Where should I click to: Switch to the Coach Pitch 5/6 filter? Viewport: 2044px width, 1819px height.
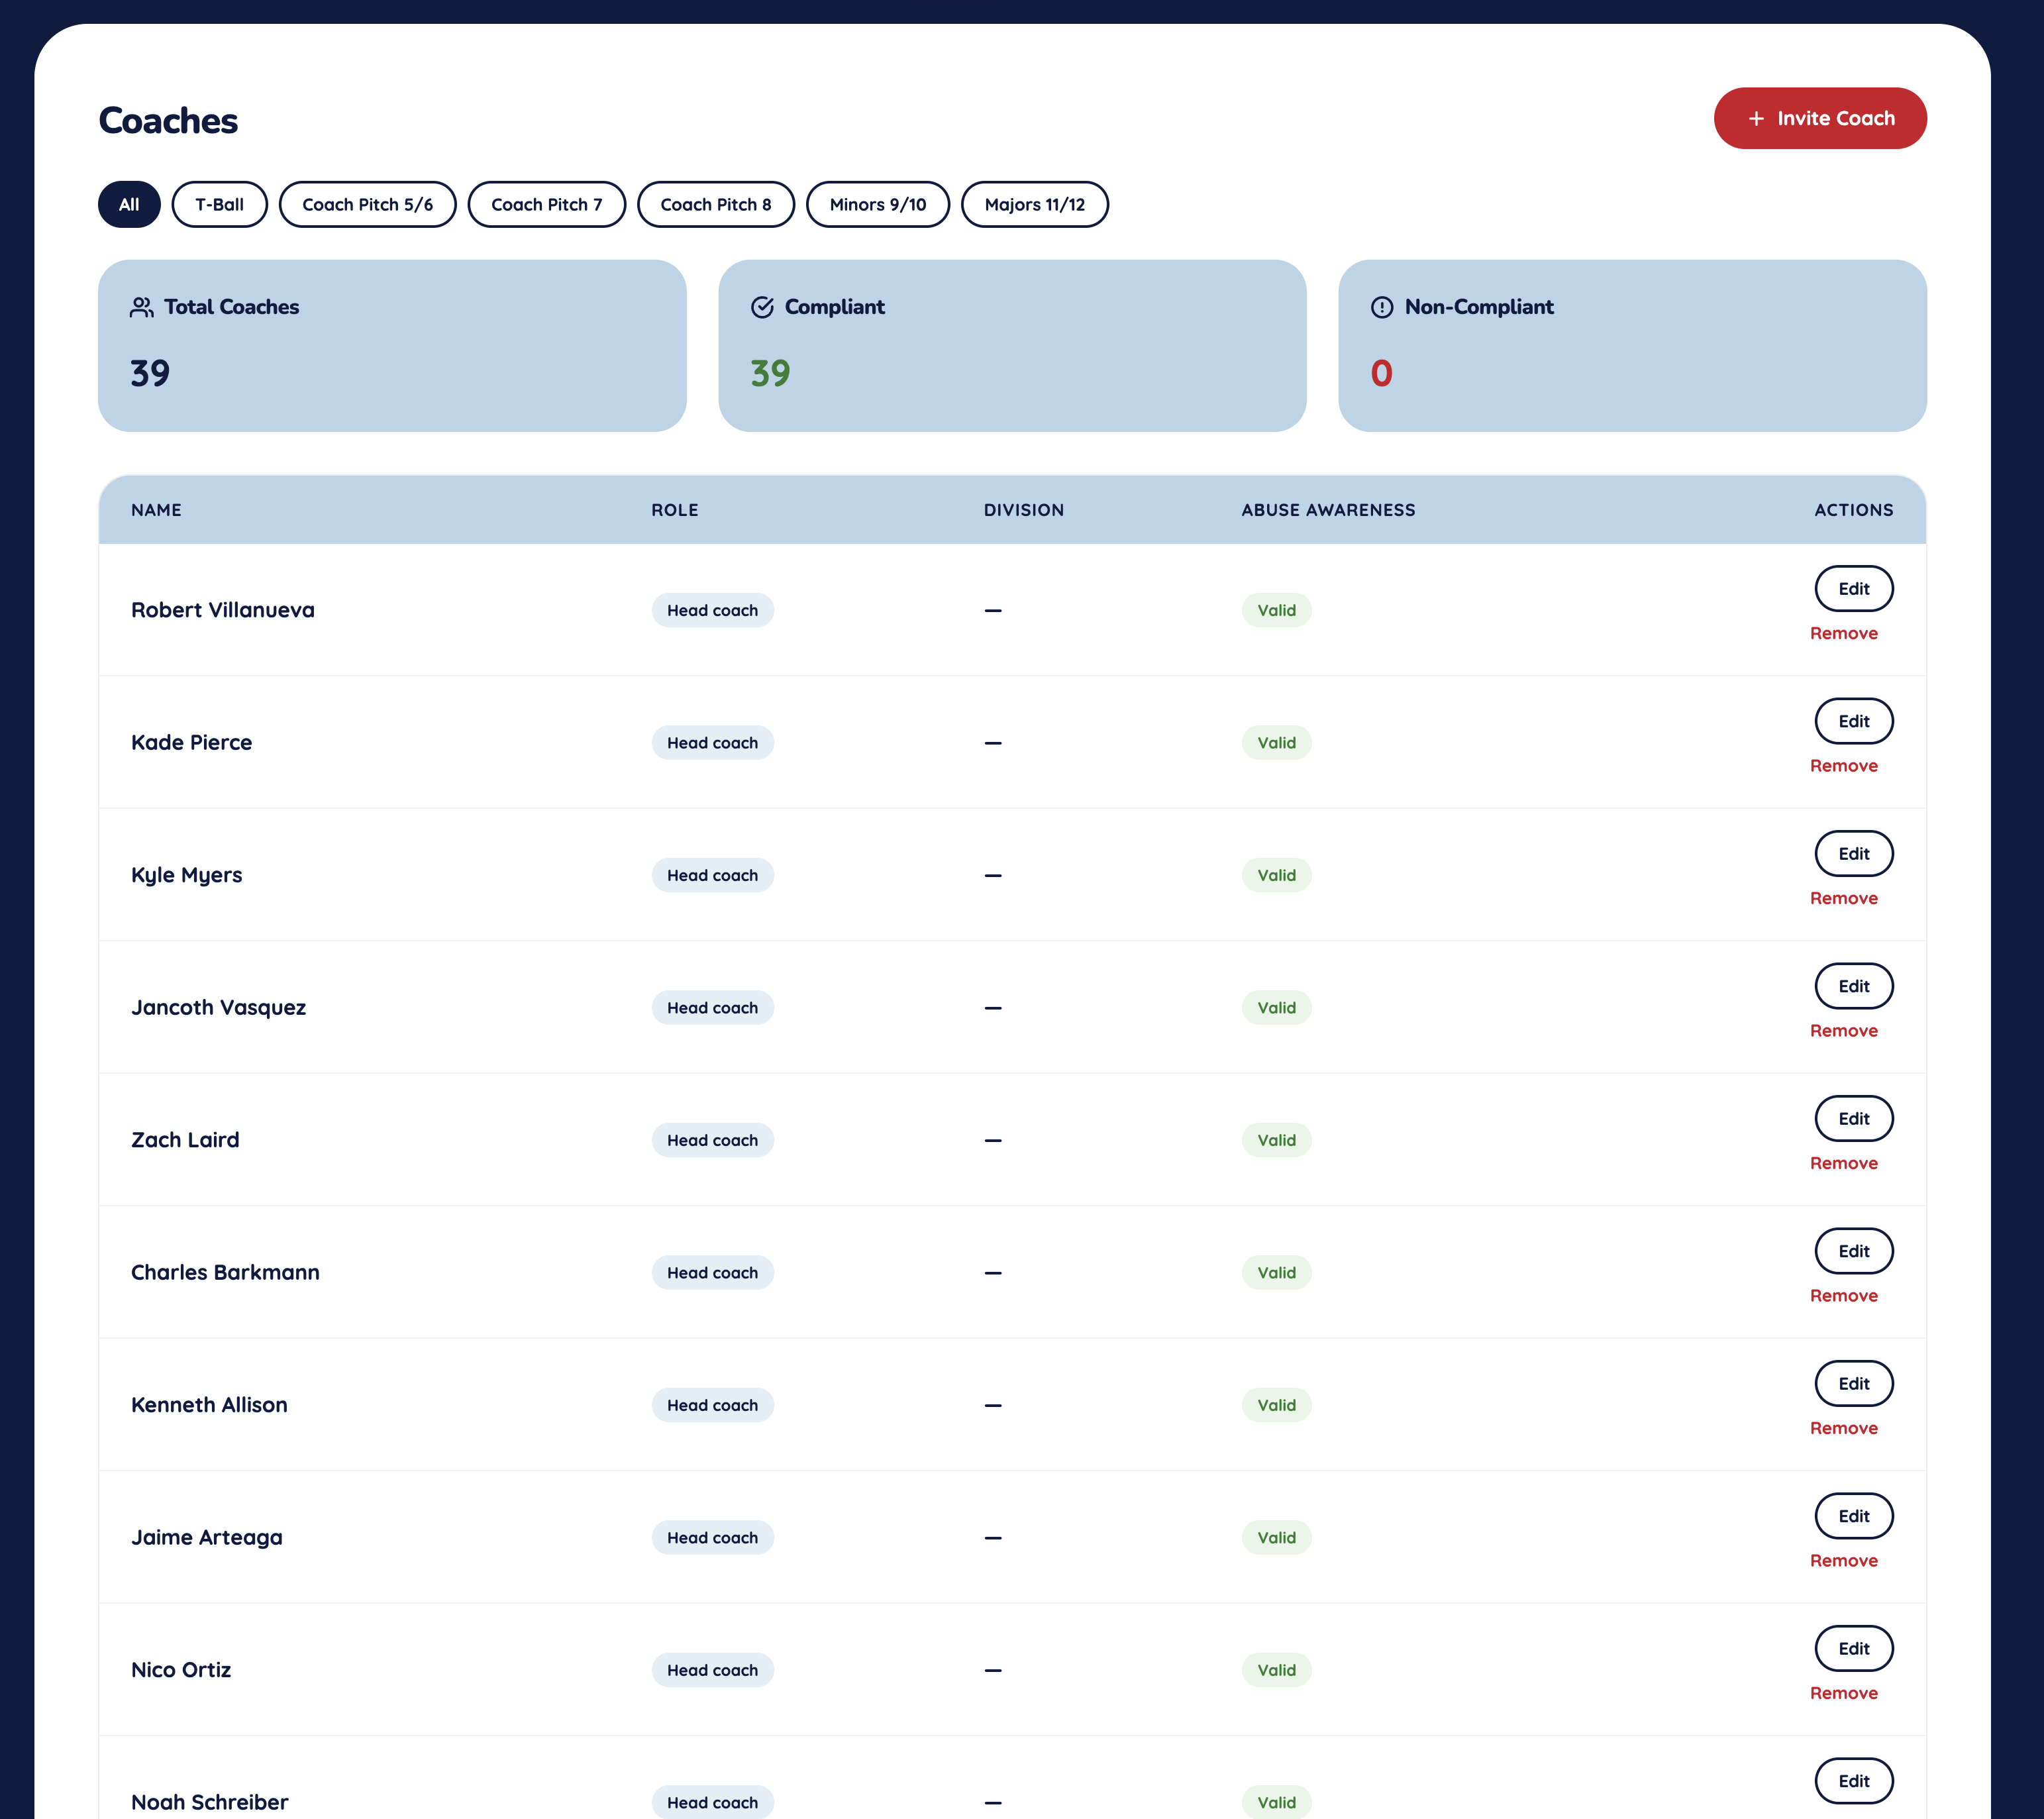367,204
